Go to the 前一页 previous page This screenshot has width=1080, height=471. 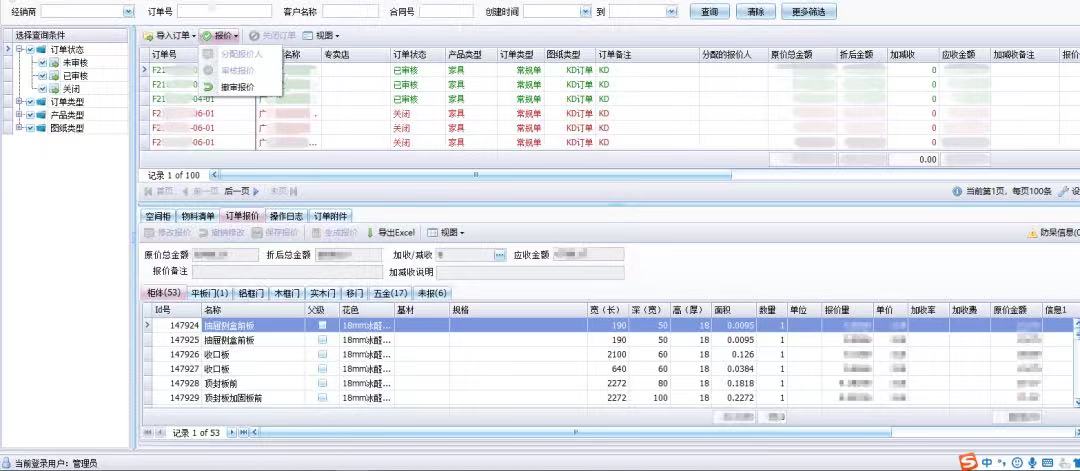tap(201, 191)
